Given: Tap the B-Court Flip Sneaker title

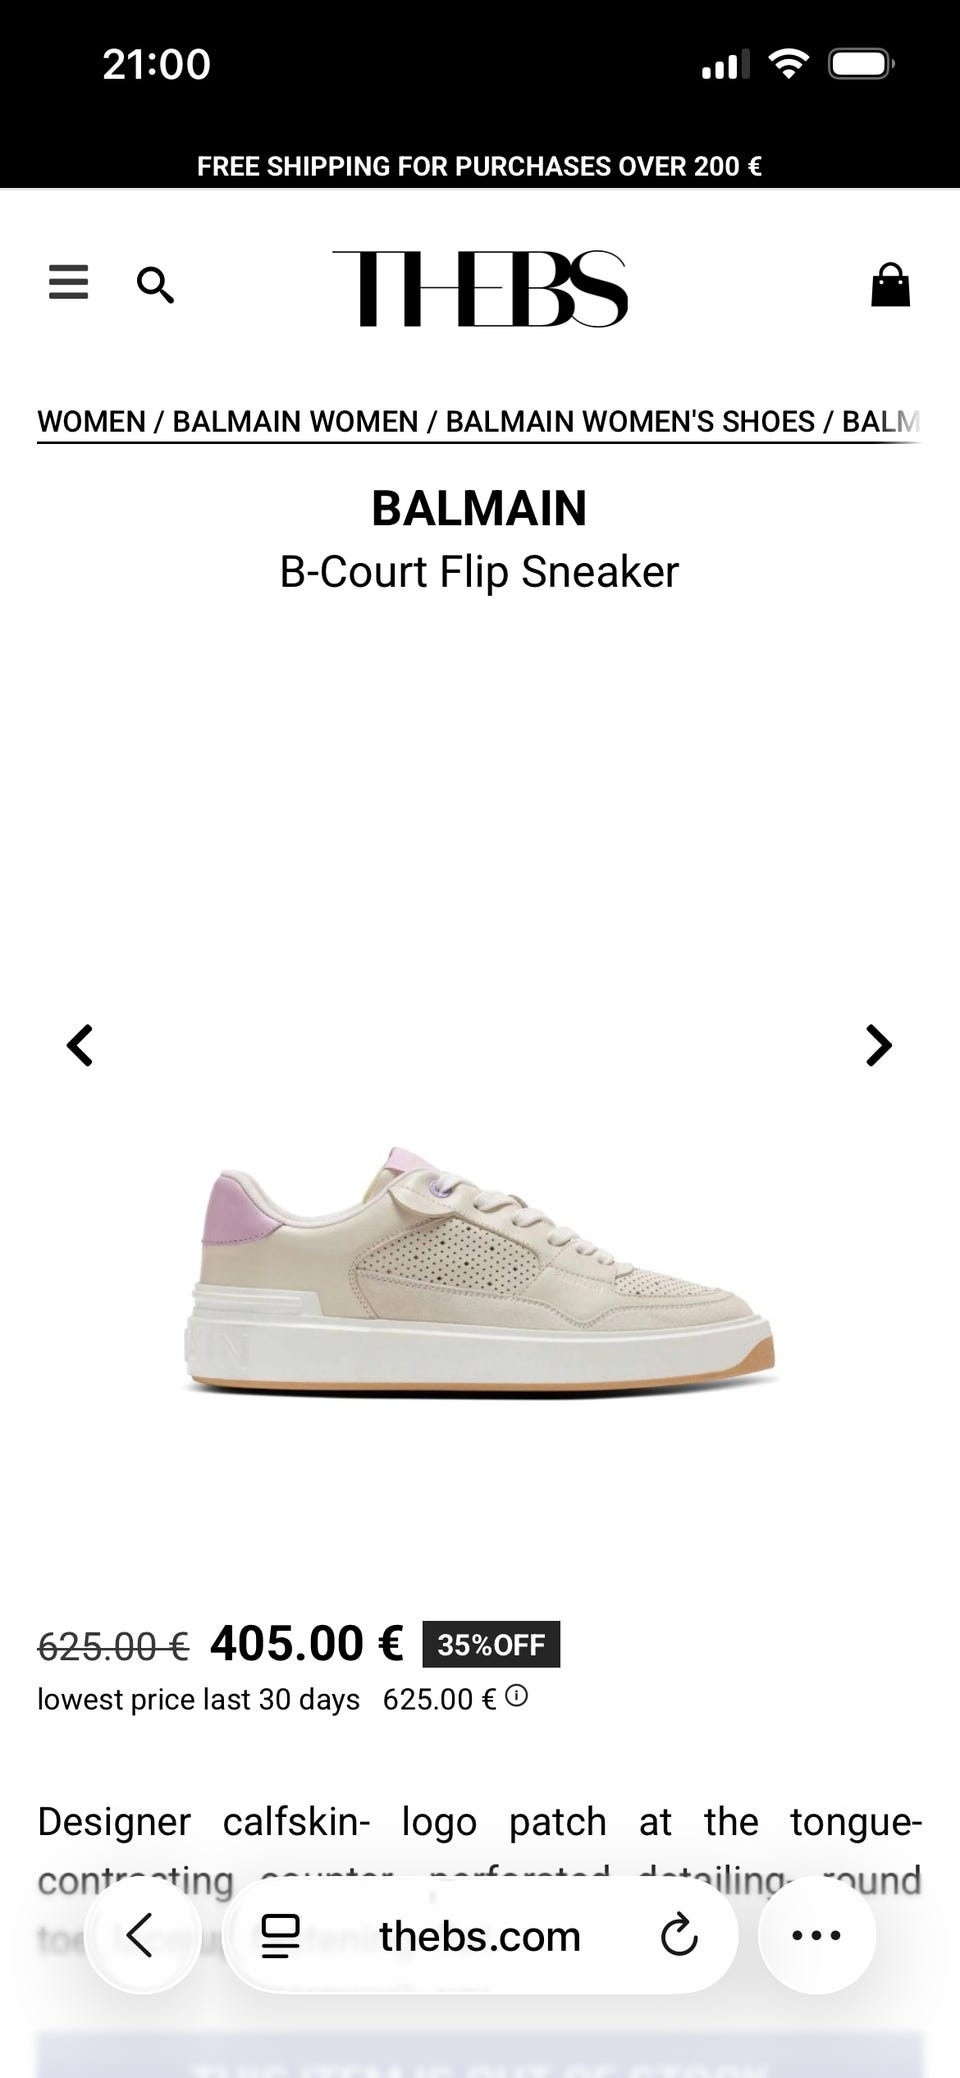Looking at the screenshot, I should click(479, 572).
